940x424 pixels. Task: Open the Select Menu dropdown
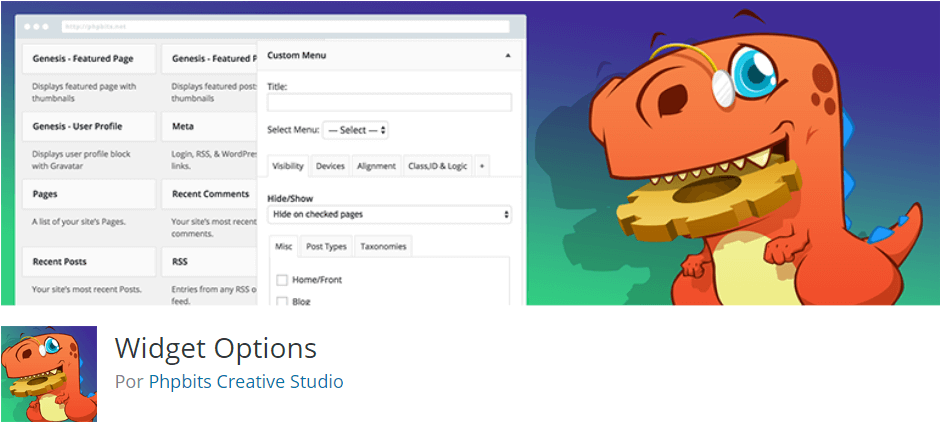(x=355, y=130)
